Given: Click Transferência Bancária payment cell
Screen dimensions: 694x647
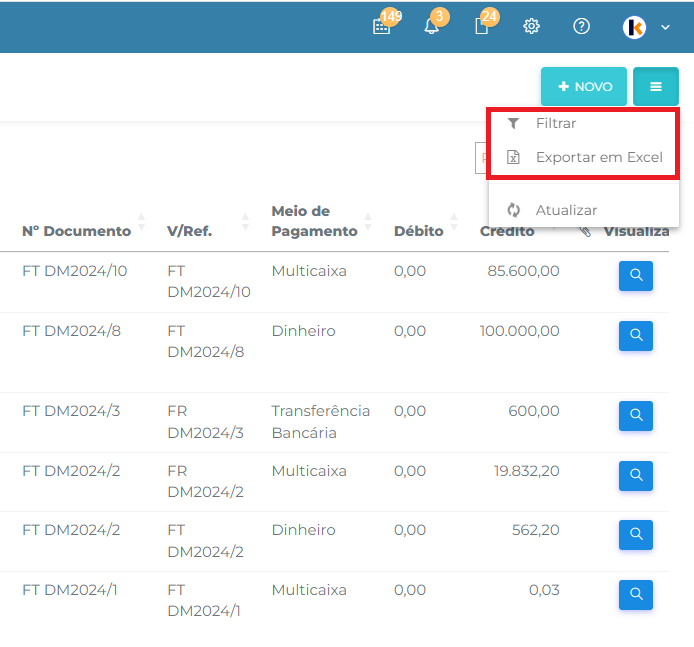Looking at the screenshot, I should point(320,422).
